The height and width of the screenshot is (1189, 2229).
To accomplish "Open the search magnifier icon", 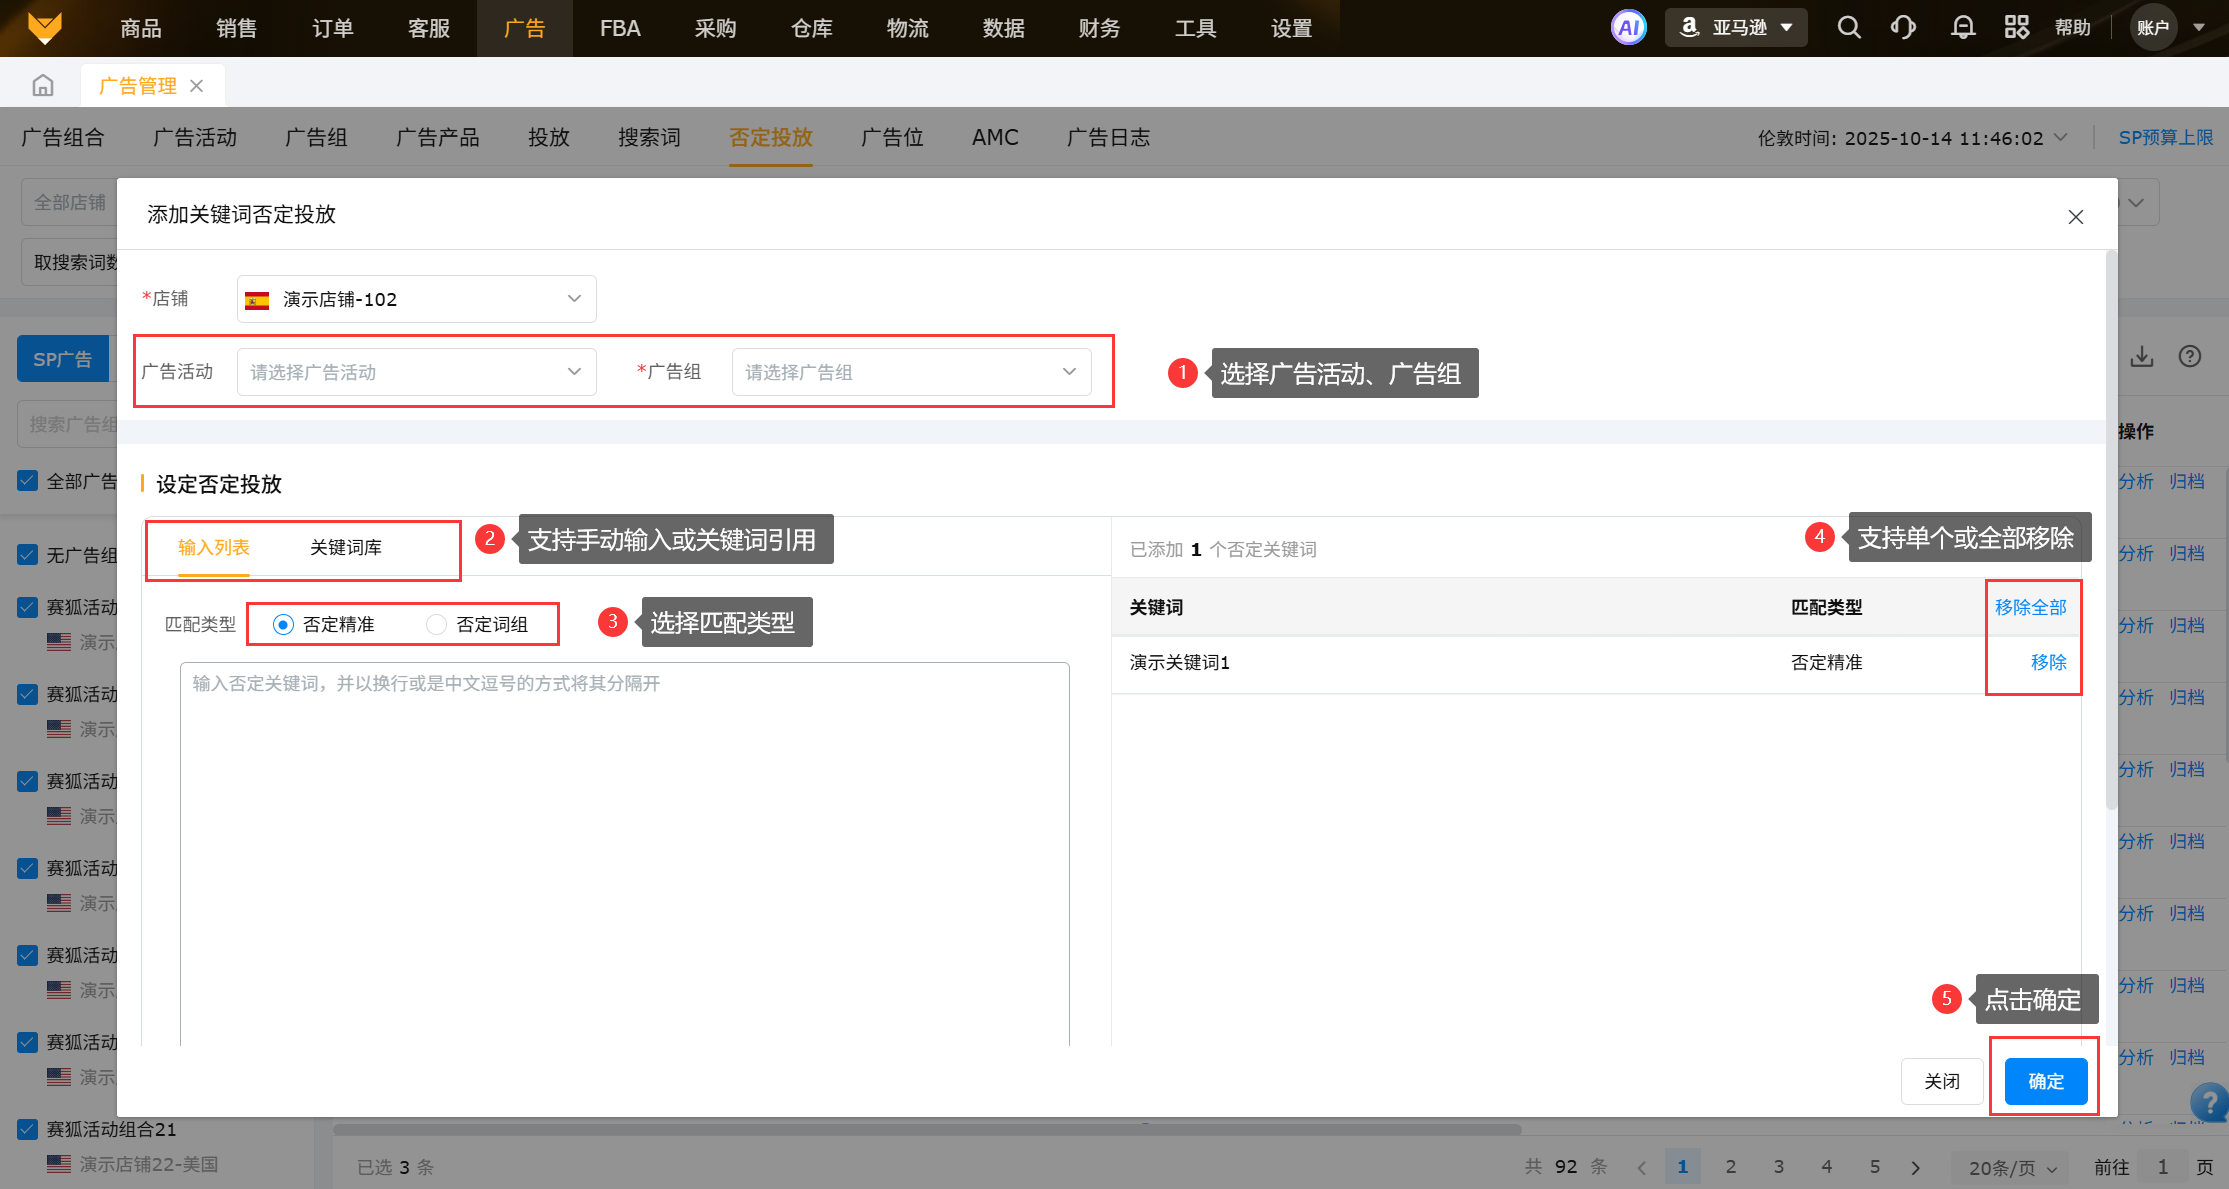I will coord(1849,28).
